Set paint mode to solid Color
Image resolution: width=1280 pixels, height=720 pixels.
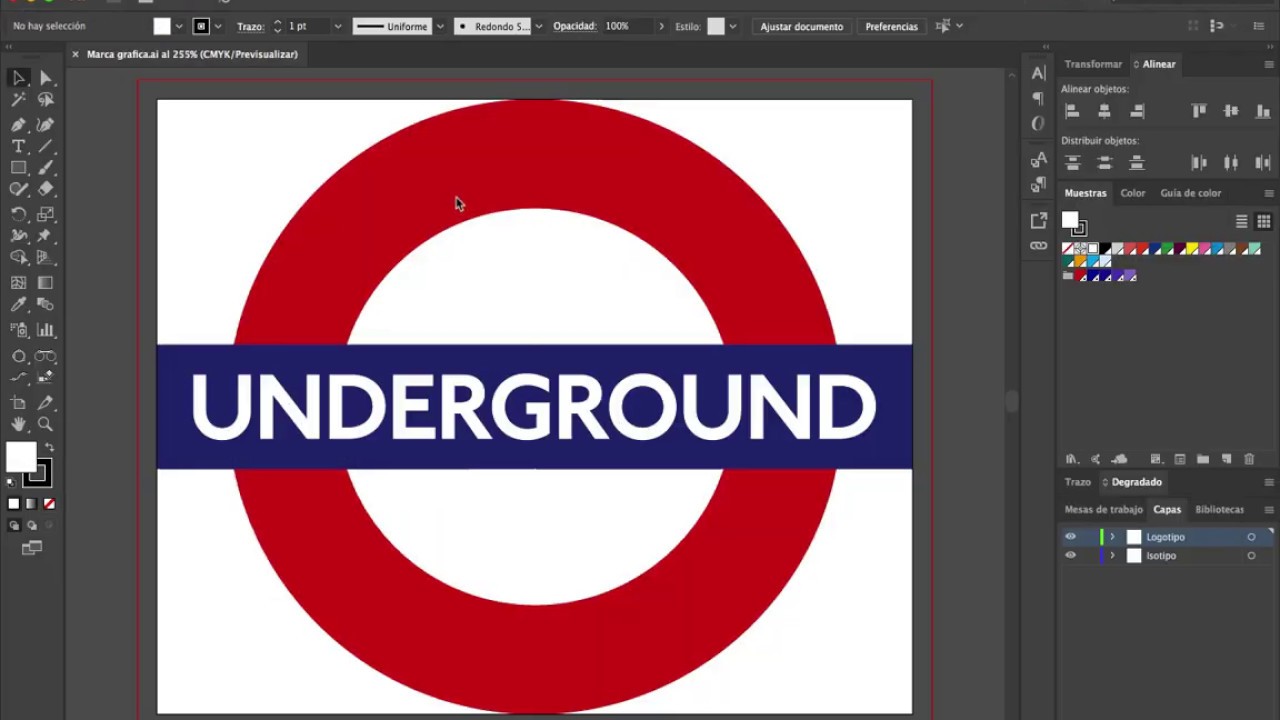point(13,504)
